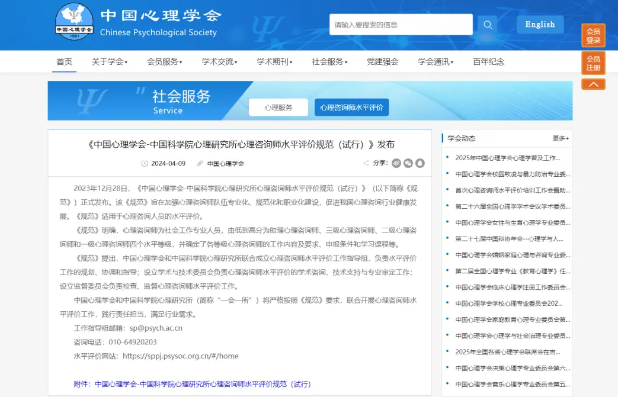Click the 社会服务 Service banner heading
This screenshot has width=618, height=403.
(x=181, y=101)
